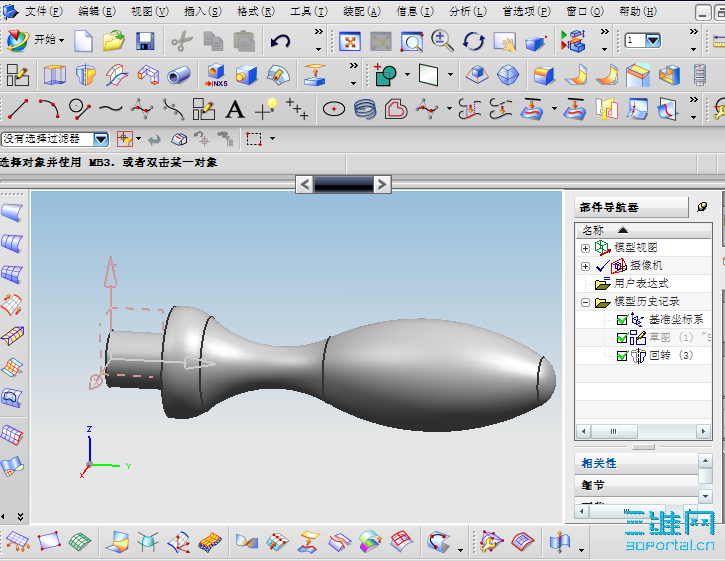725x561 pixels.
Task: Open the 帮助(H) menu
Action: pos(638,12)
